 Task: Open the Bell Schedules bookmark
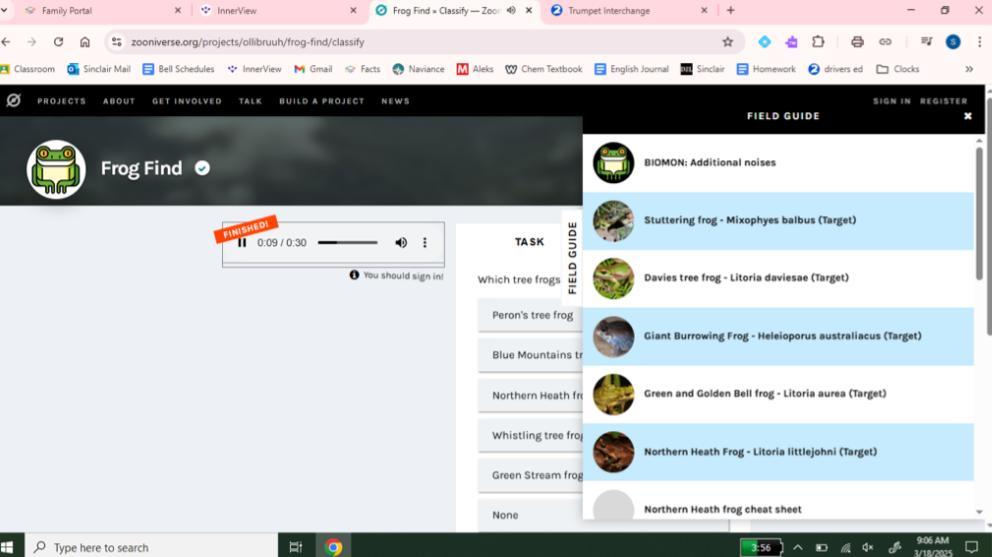[x=178, y=69]
